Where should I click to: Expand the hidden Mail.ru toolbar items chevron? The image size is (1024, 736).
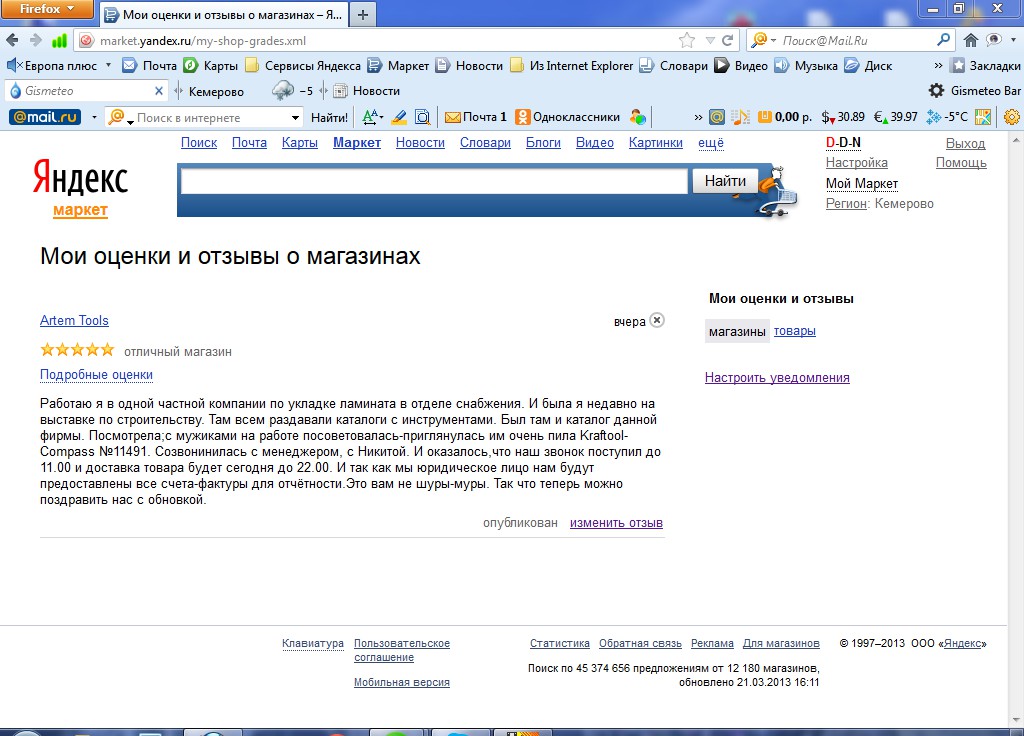pos(698,118)
